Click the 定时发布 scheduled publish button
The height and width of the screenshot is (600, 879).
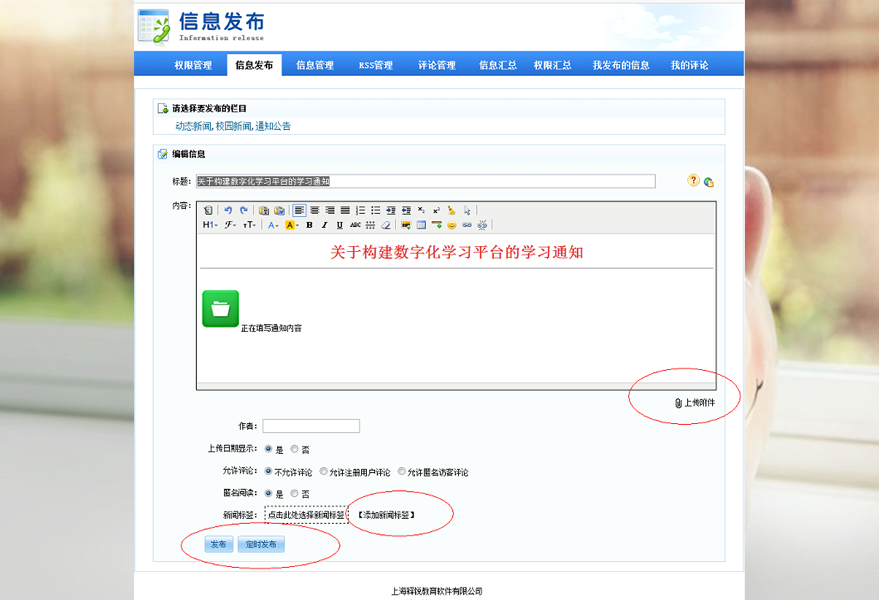(259, 545)
